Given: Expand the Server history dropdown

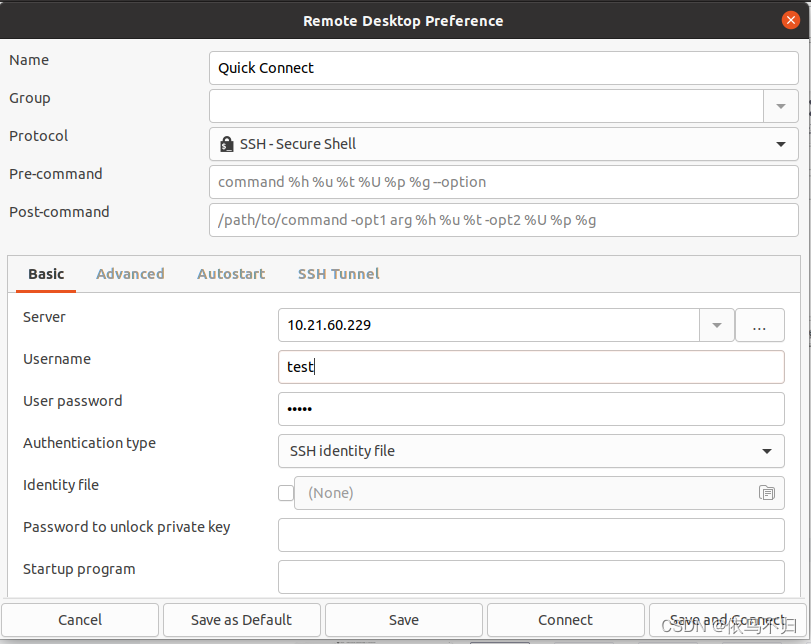Looking at the screenshot, I should [716, 325].
